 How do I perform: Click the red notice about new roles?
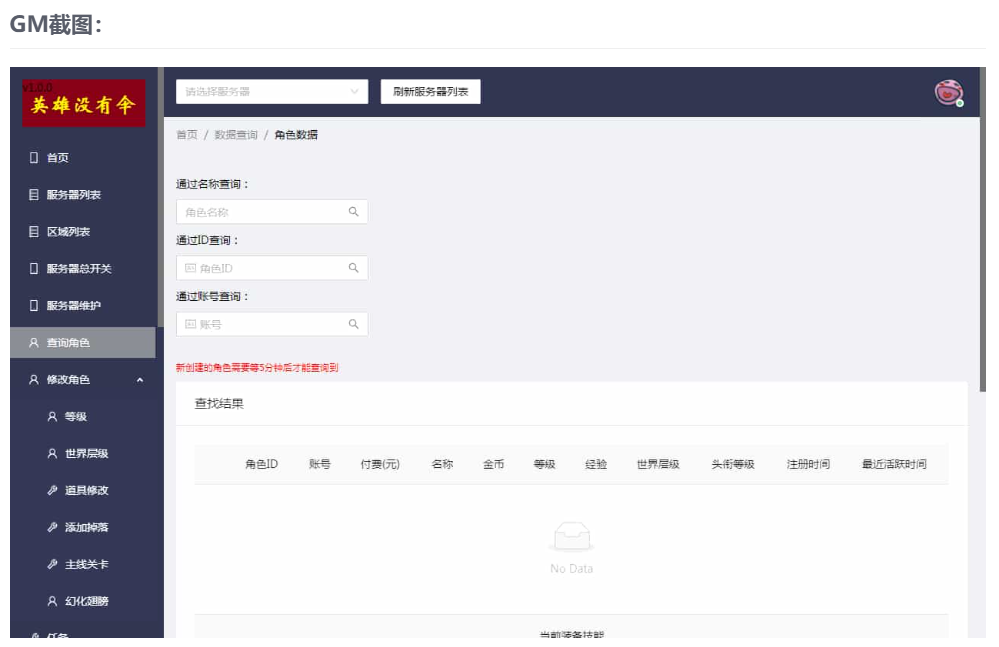(257, 367)
